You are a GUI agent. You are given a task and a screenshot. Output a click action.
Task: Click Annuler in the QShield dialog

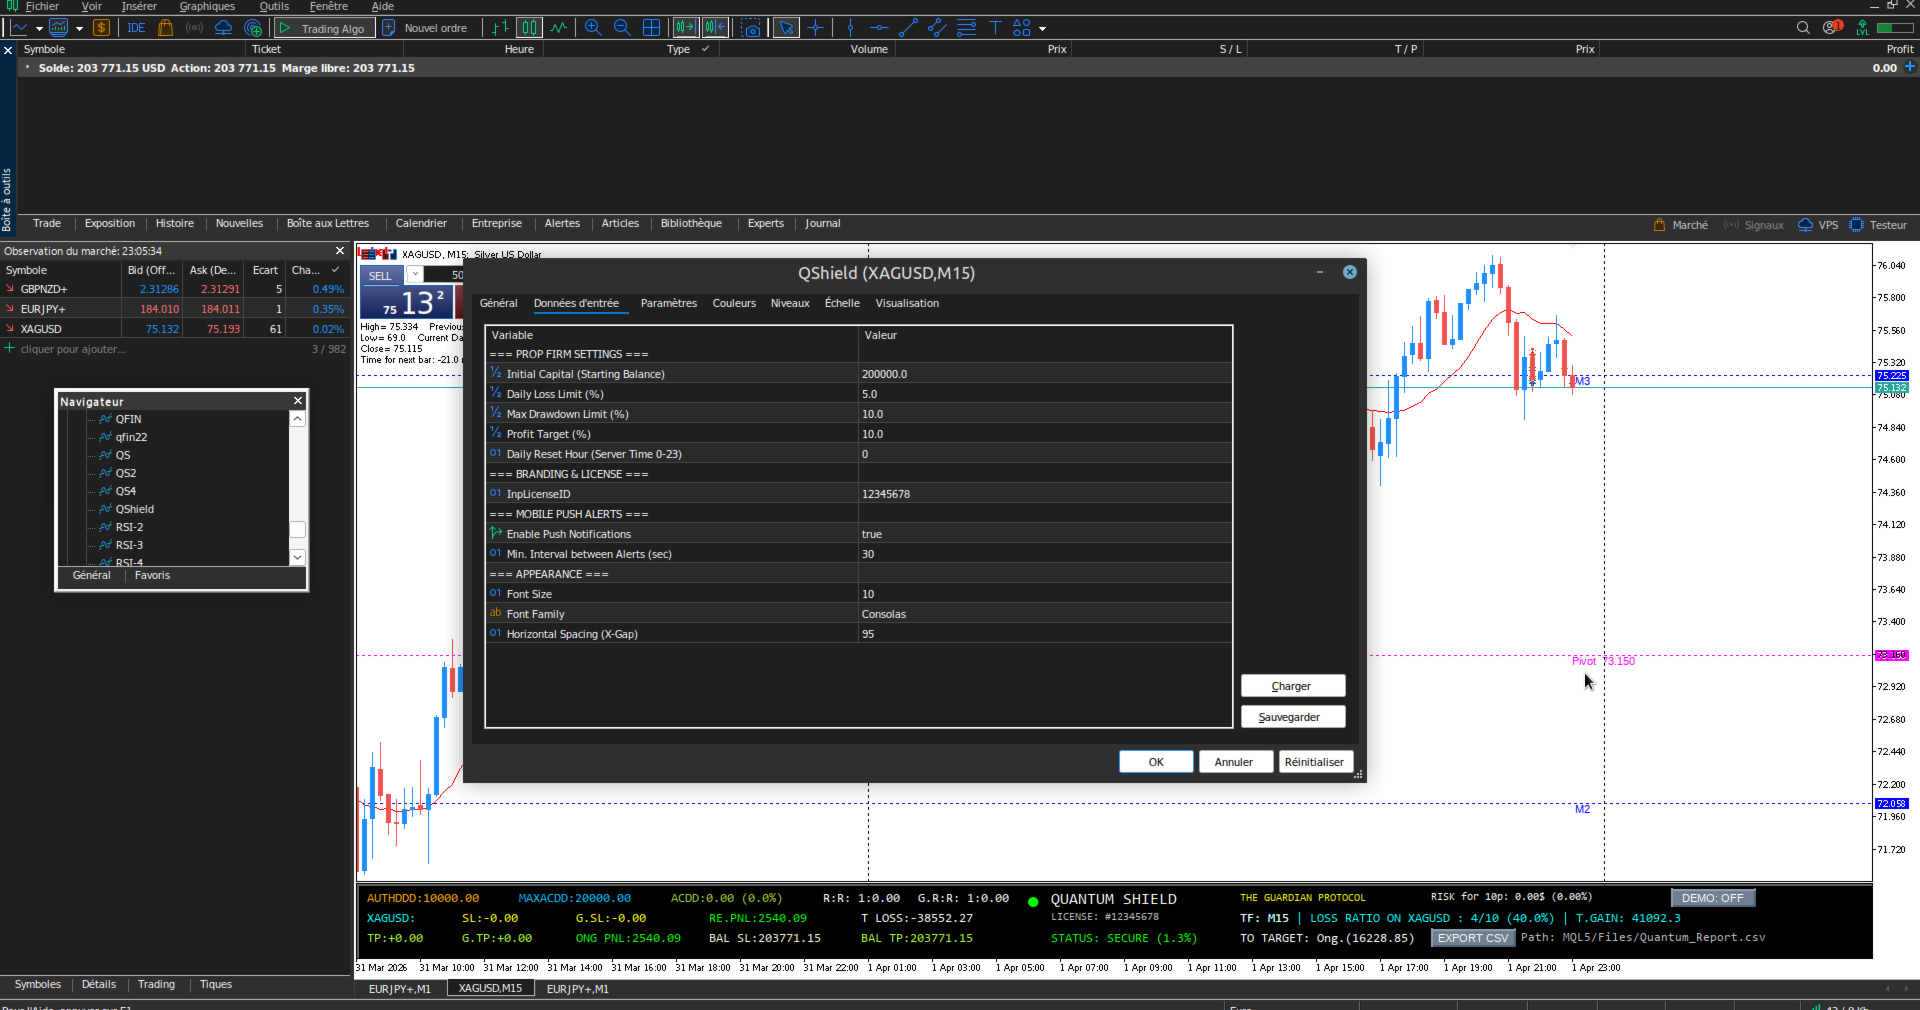[x=1234, y=762]
